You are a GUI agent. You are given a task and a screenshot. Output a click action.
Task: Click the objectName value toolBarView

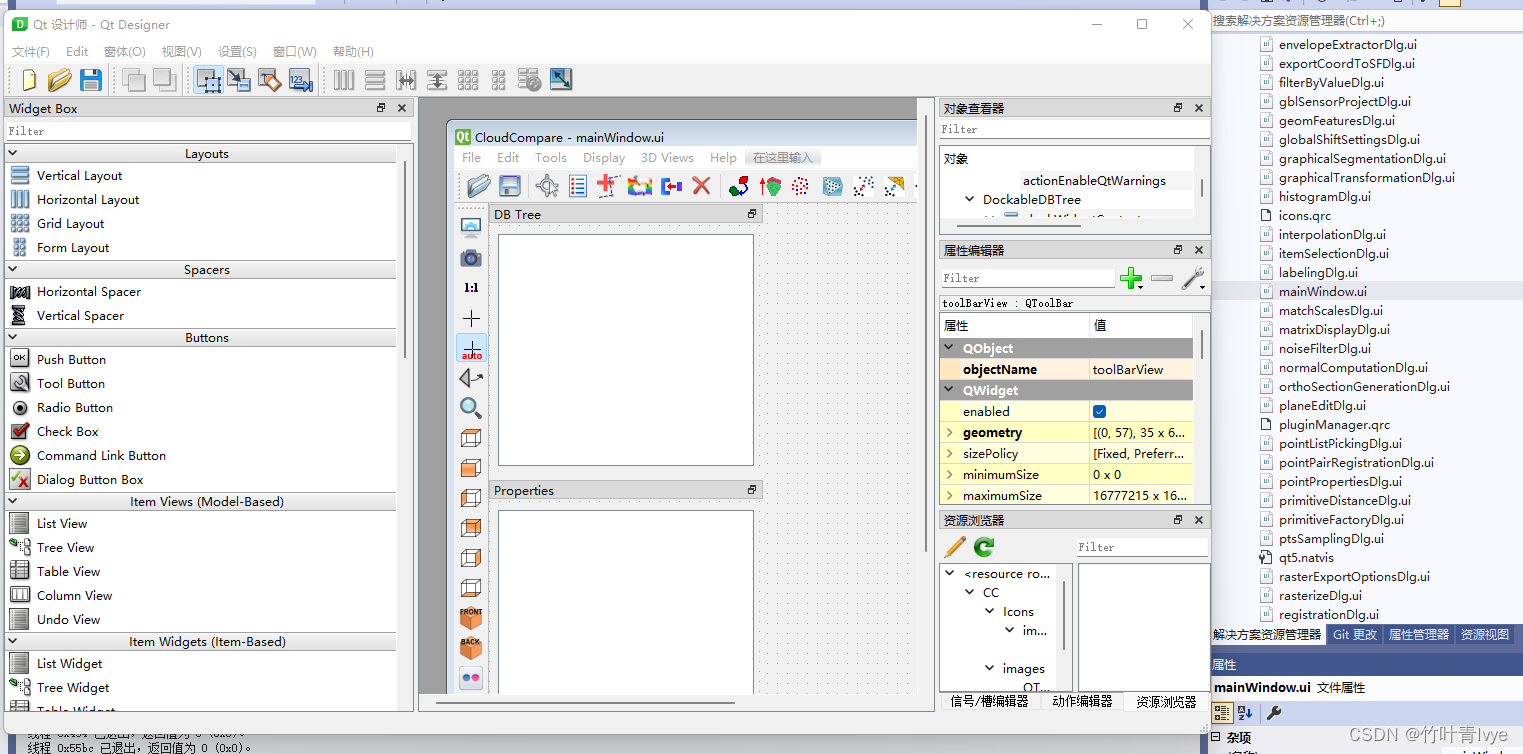[1141, 370]
